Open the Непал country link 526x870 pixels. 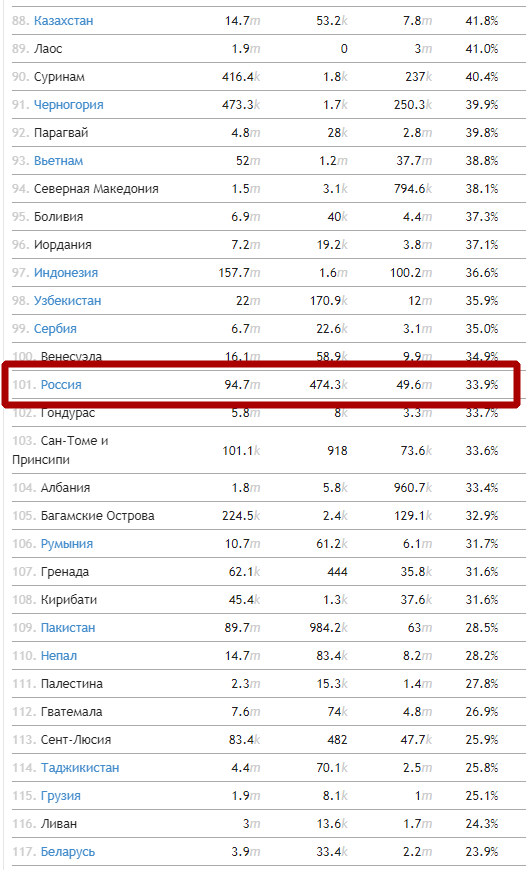click(x=59, y=656)
